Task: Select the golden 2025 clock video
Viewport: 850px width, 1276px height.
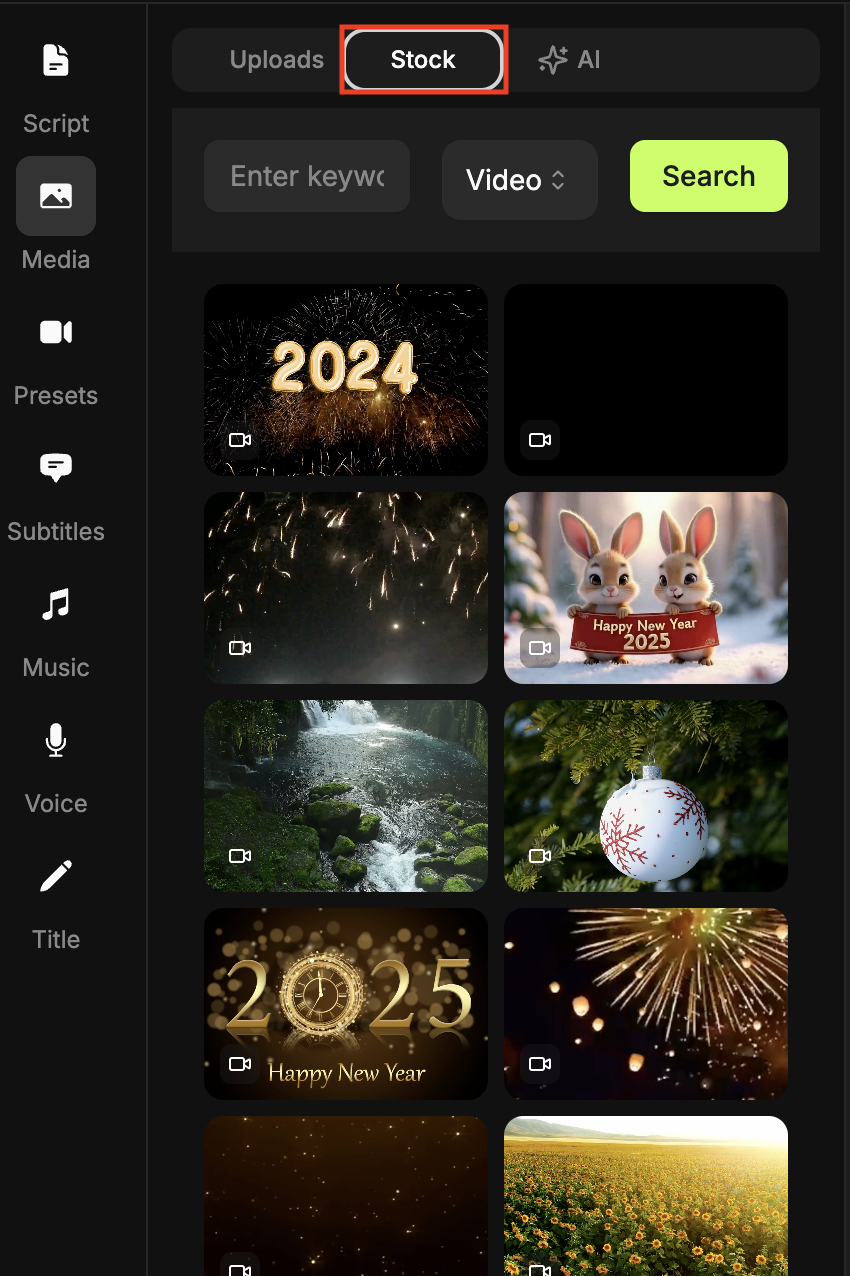Action: pos(346,1004)
